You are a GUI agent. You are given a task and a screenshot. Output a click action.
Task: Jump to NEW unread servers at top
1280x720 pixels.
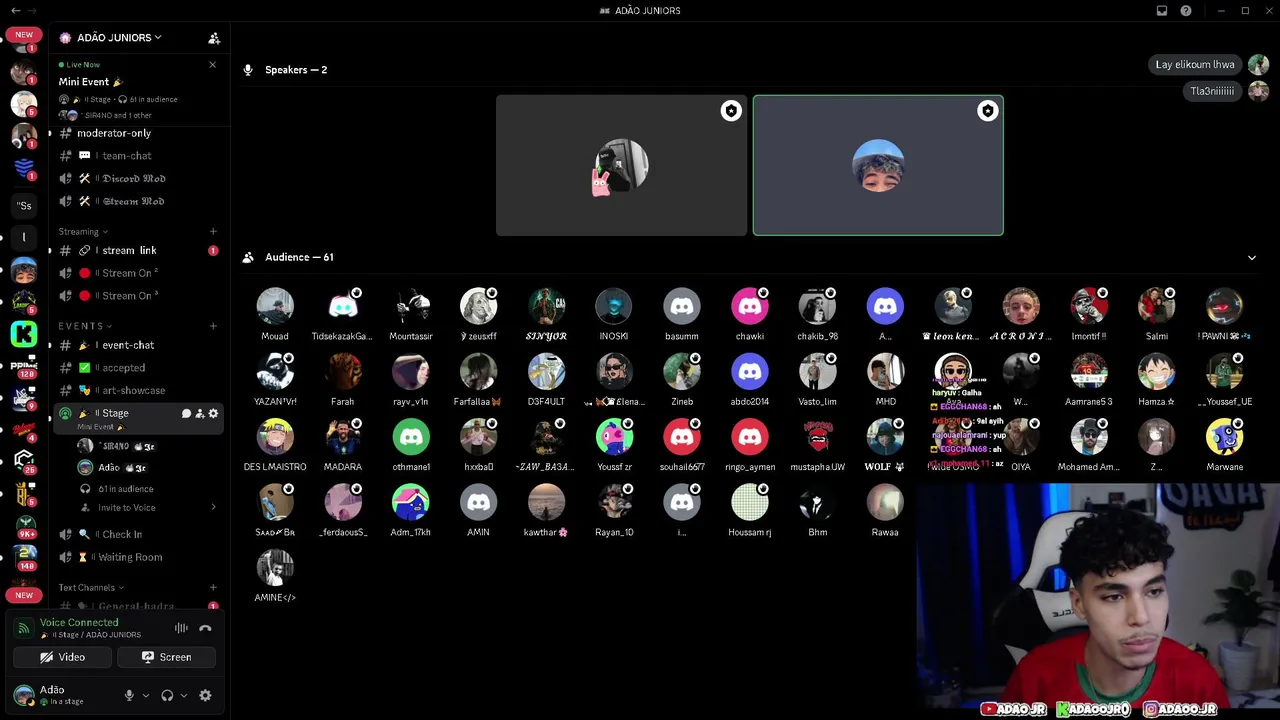(24, 35)
